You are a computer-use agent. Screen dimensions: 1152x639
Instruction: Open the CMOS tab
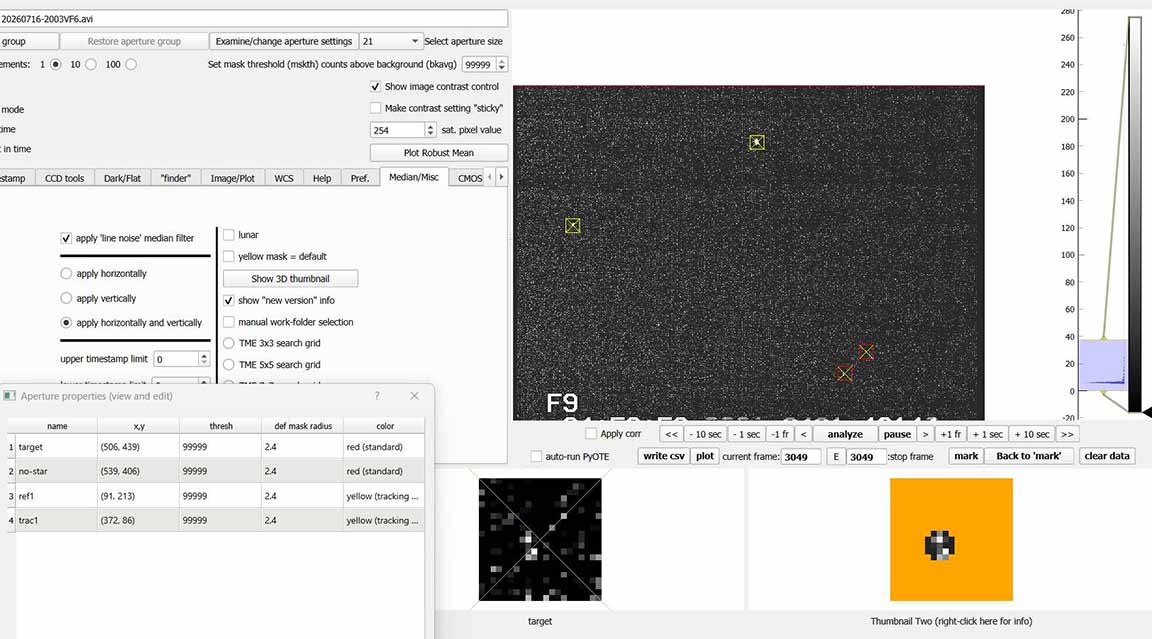(470, 178)
